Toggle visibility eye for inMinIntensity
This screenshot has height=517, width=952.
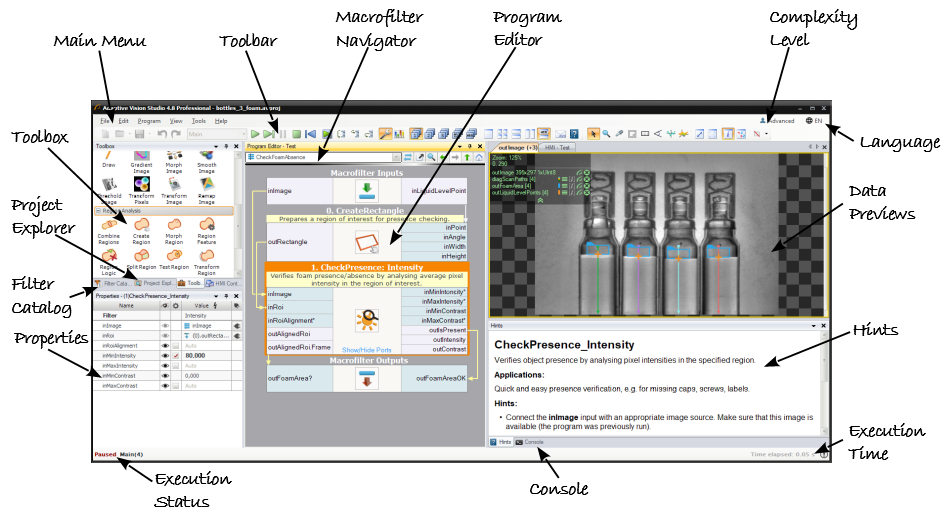pyautogui.click(x=164, y=355)
